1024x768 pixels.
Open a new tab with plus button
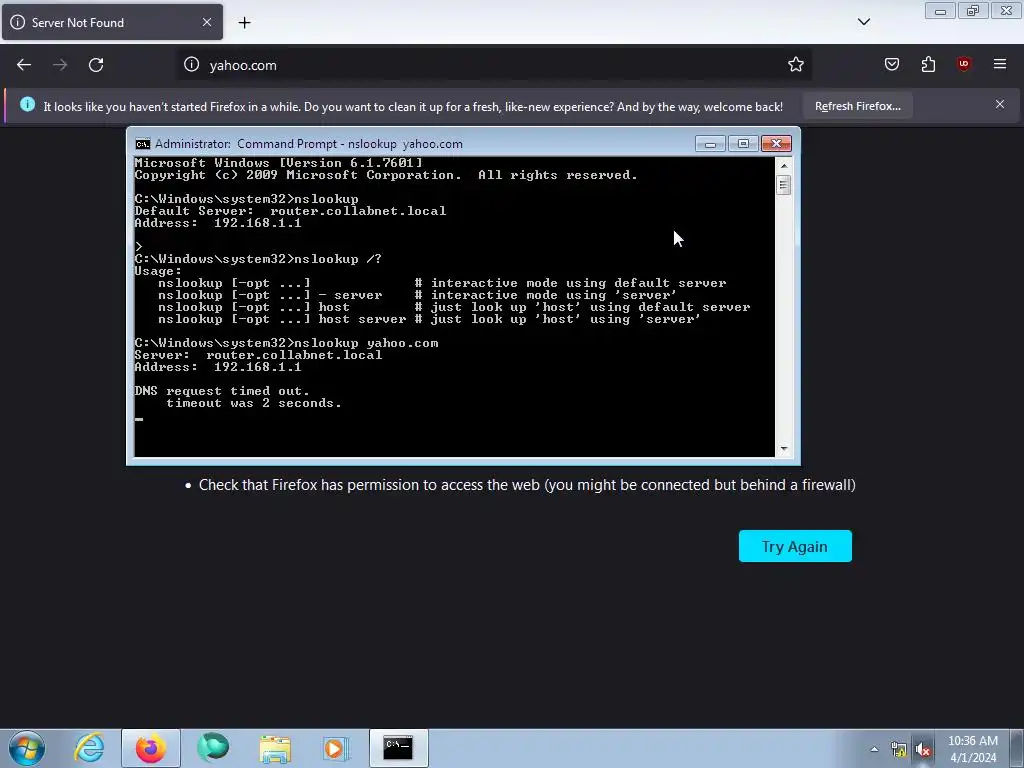244,23
